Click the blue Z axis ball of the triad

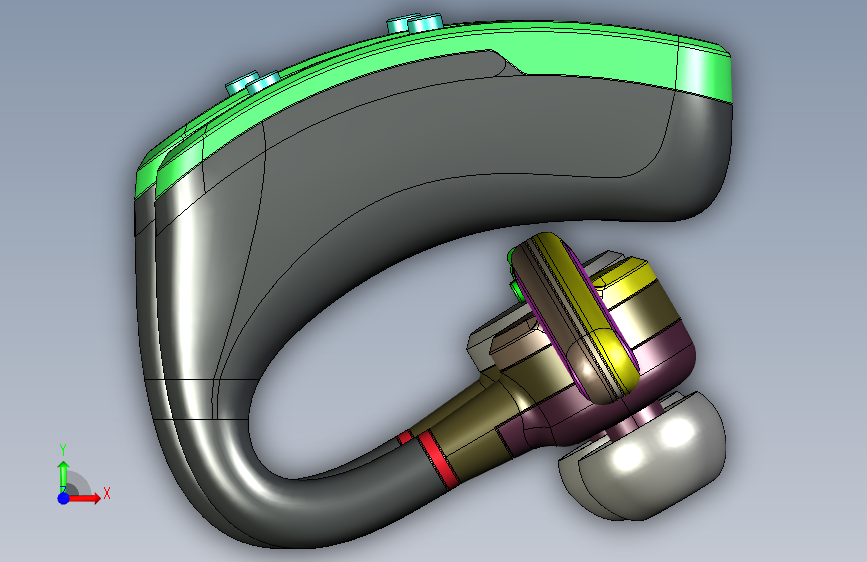64,498
